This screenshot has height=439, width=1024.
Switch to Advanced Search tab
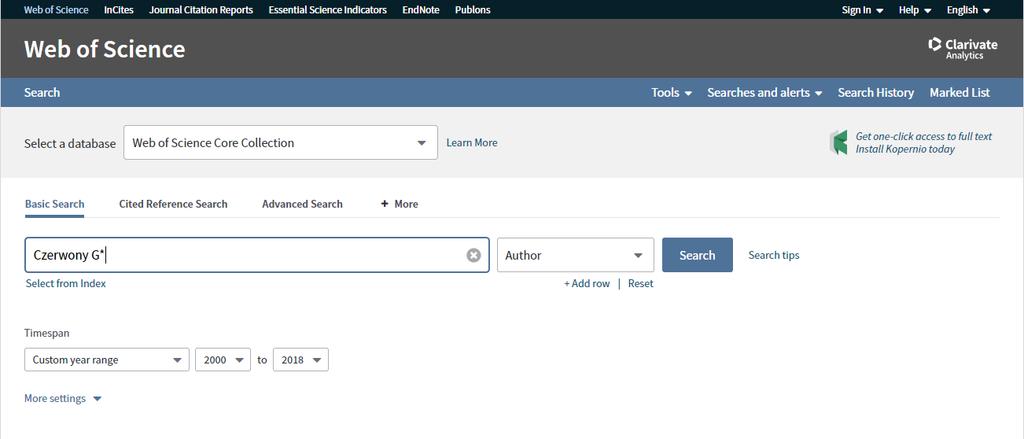(x=302, y=204)
